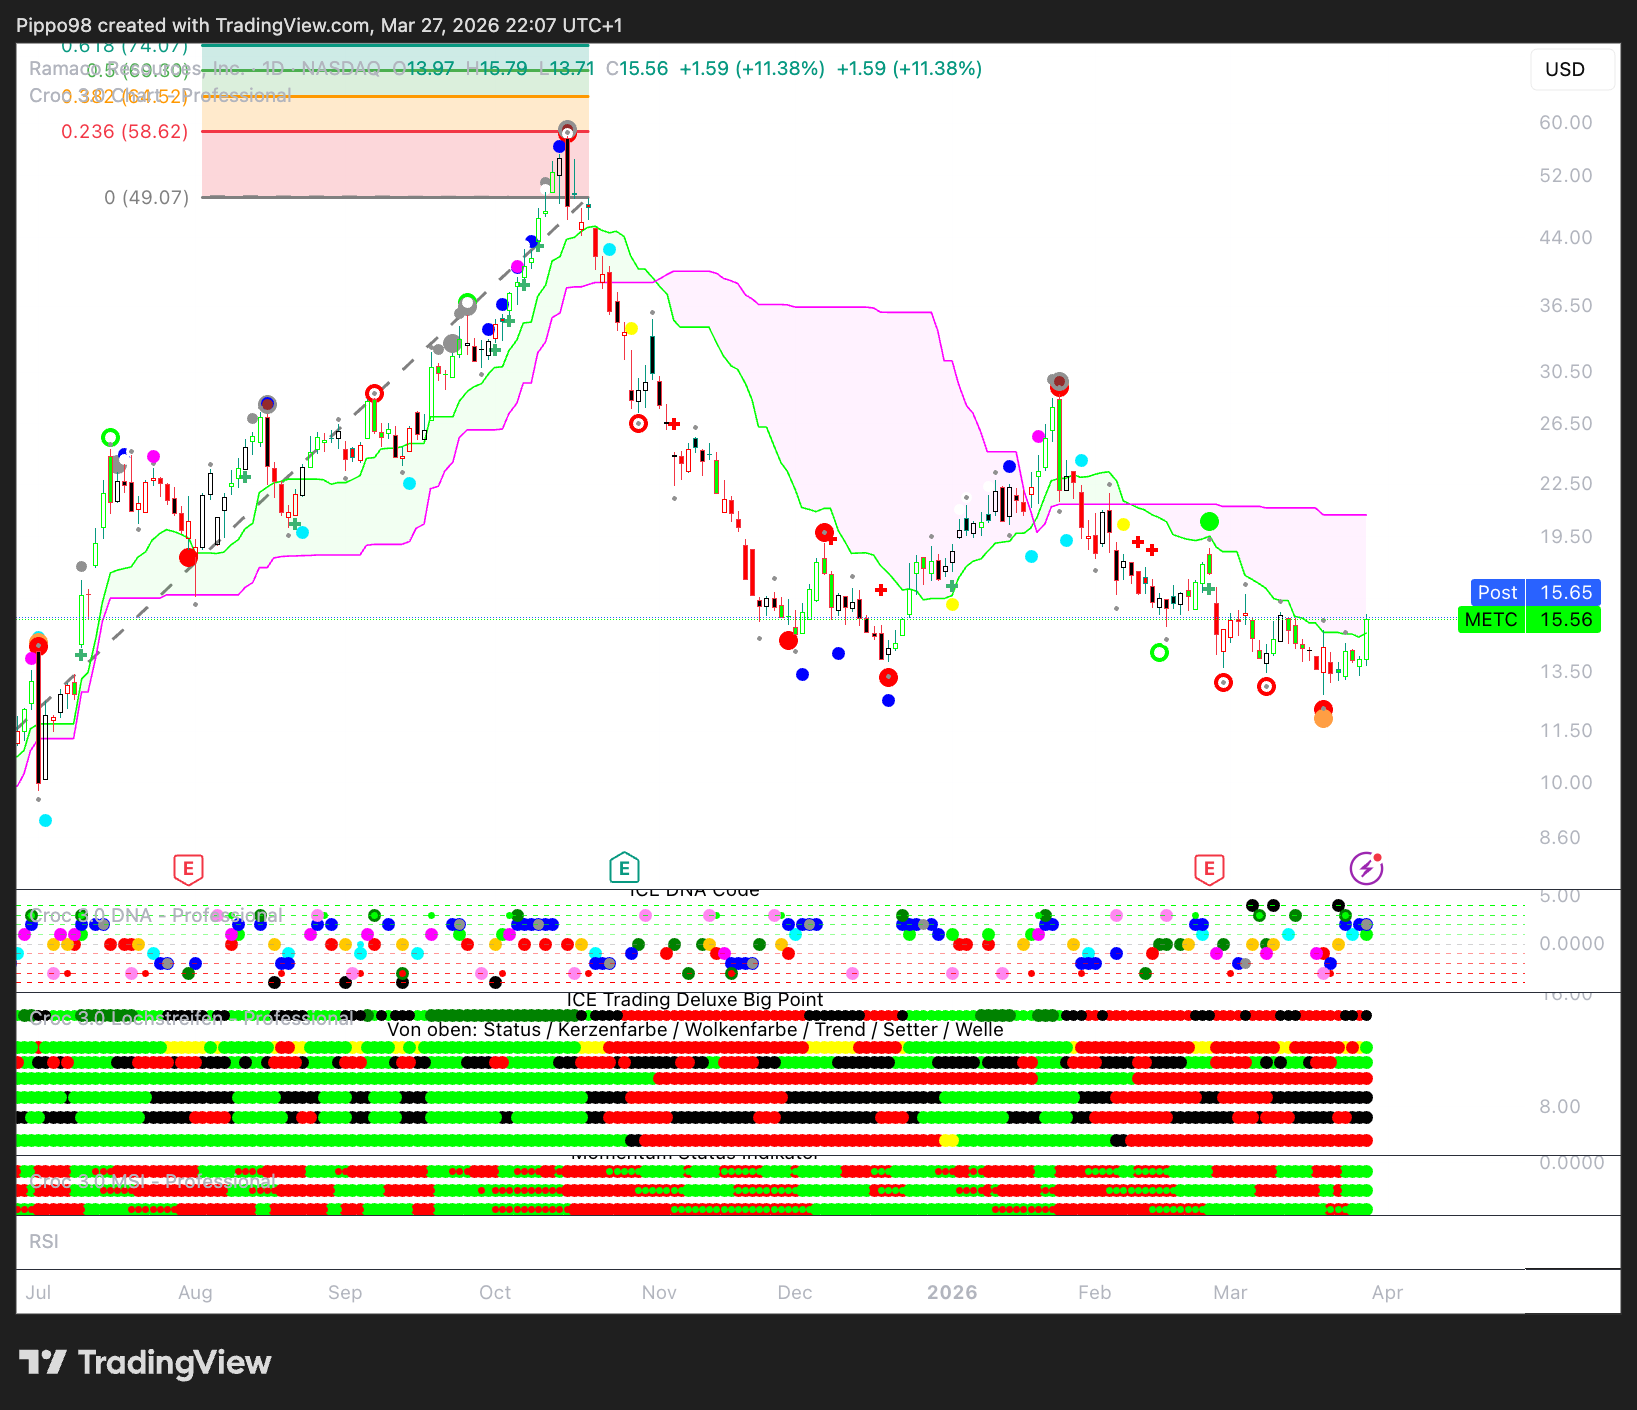Click the orange dot below the March low
Image resolution: width=1637 pixels, height=1410 pixels.
[x=1323, y=718]
